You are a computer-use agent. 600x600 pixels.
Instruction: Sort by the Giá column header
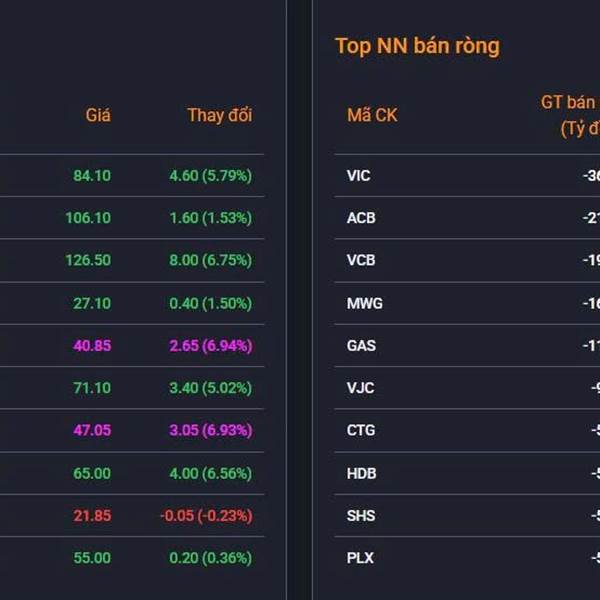tap(98, 115)
